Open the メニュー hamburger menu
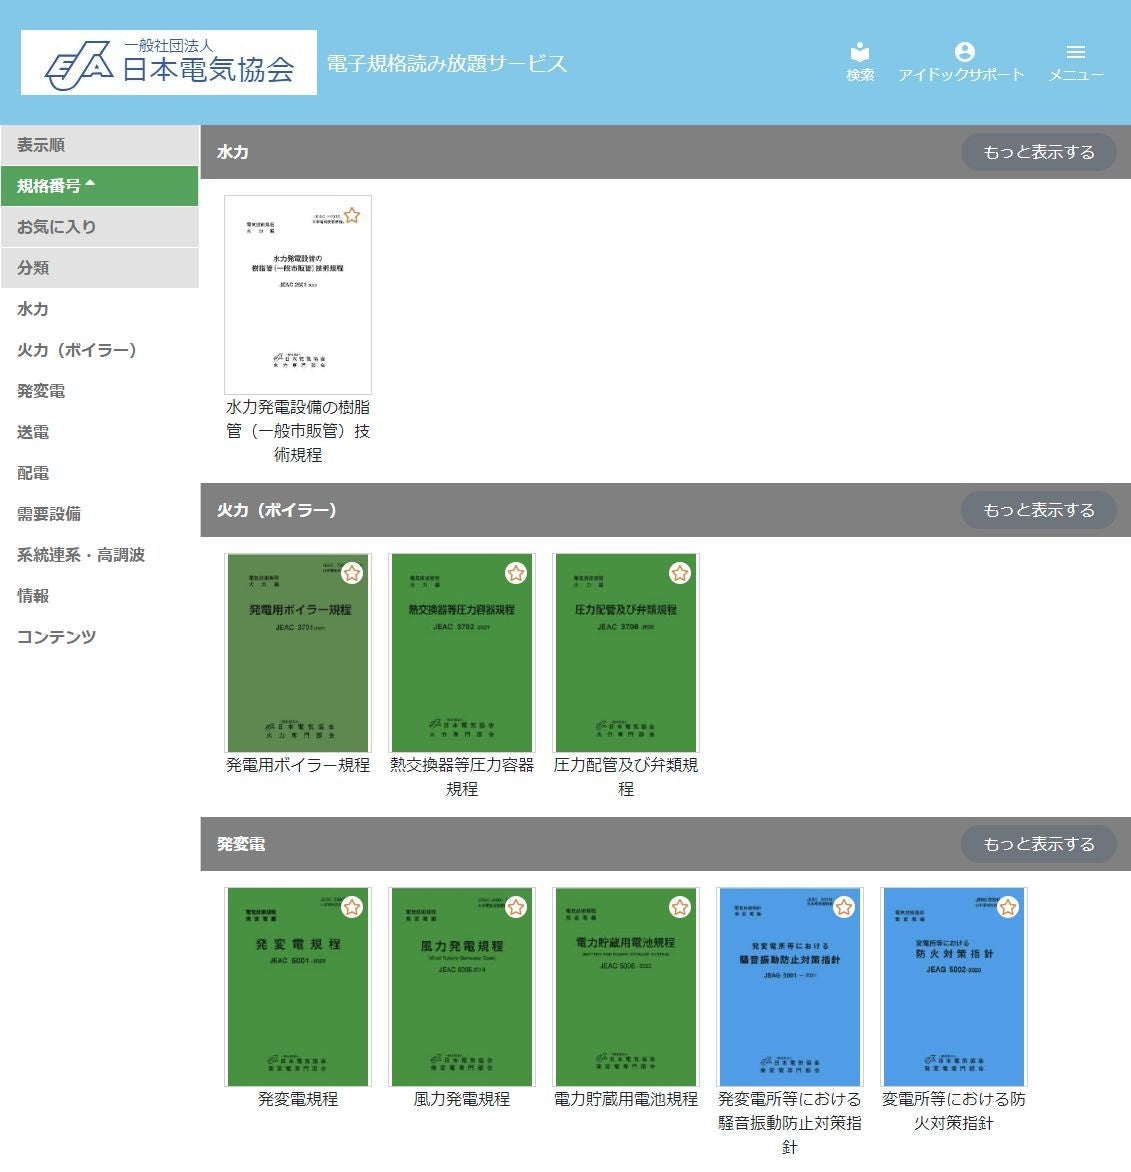1131x1172 pixels. tap(1076, 61)
